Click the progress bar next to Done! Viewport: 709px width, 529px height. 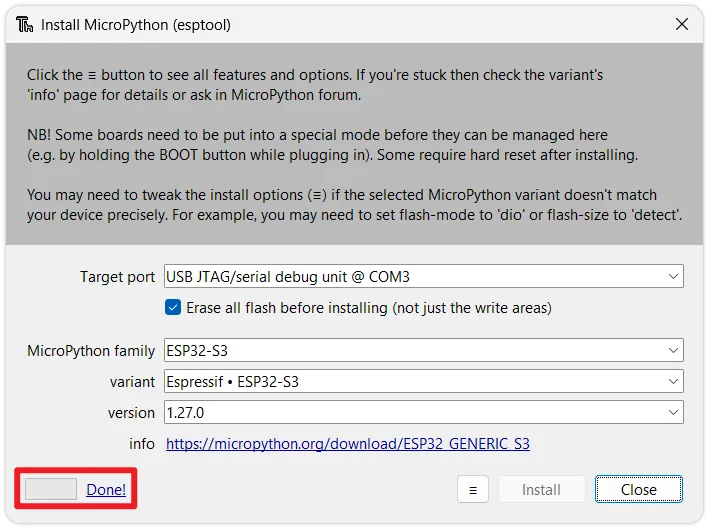(51, 489)
